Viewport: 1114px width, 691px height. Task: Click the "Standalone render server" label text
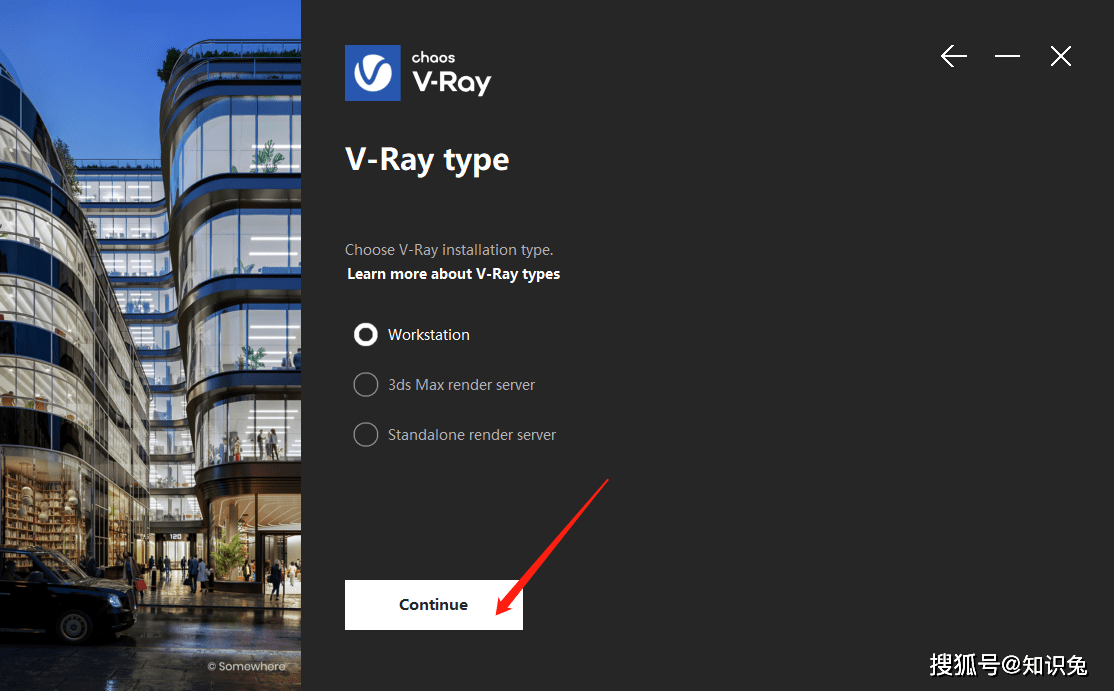pos(472,435)
